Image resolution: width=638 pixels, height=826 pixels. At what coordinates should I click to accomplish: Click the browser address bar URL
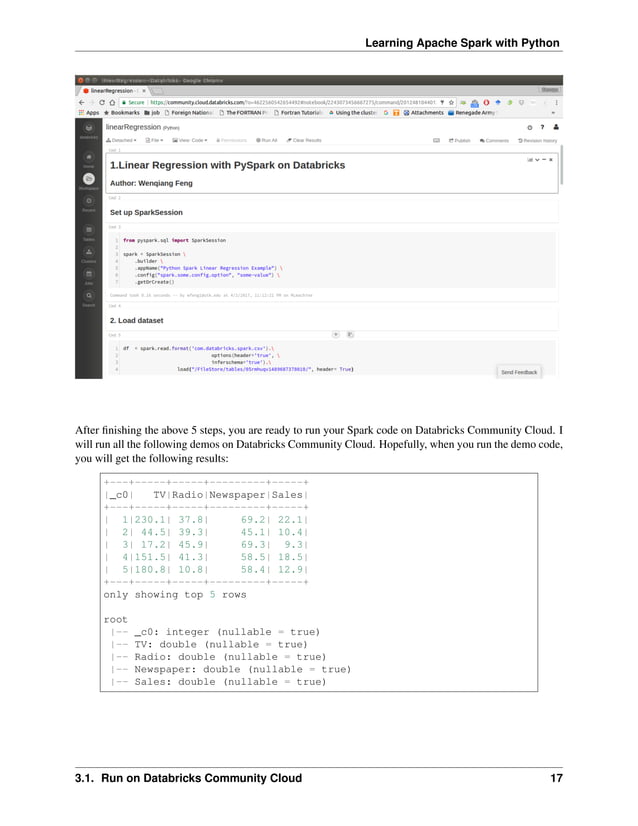click(x=293, y=102)
